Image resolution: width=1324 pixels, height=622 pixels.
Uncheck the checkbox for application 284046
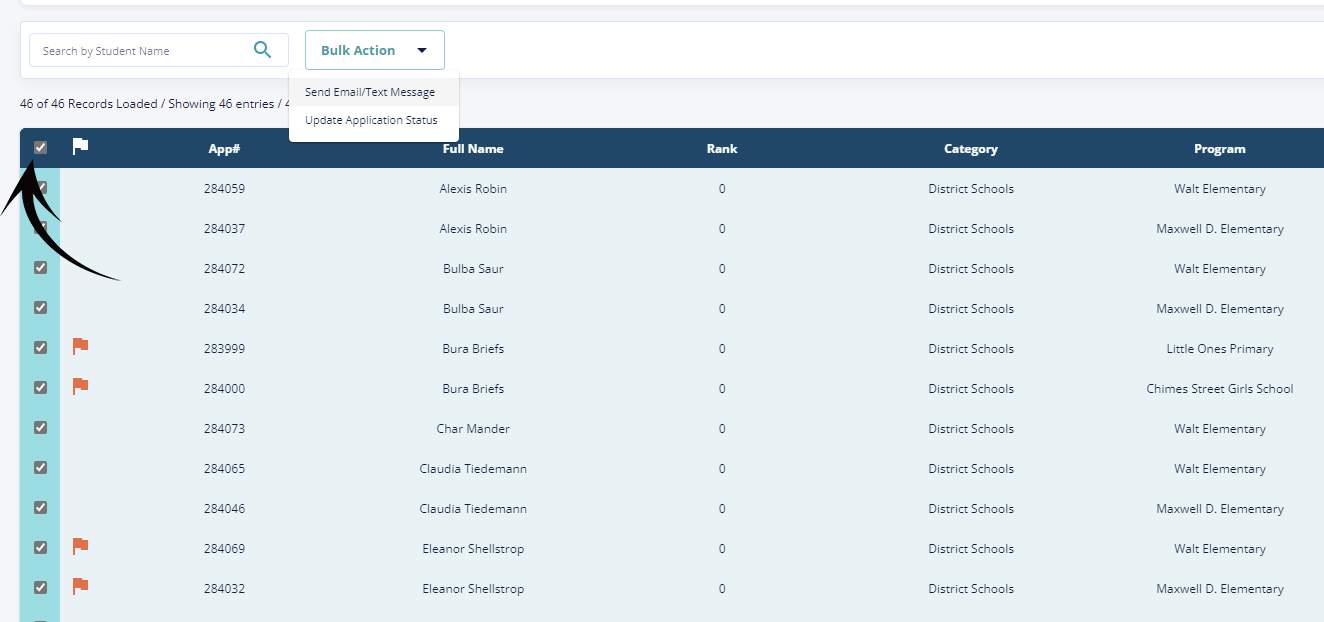(40, 508)
